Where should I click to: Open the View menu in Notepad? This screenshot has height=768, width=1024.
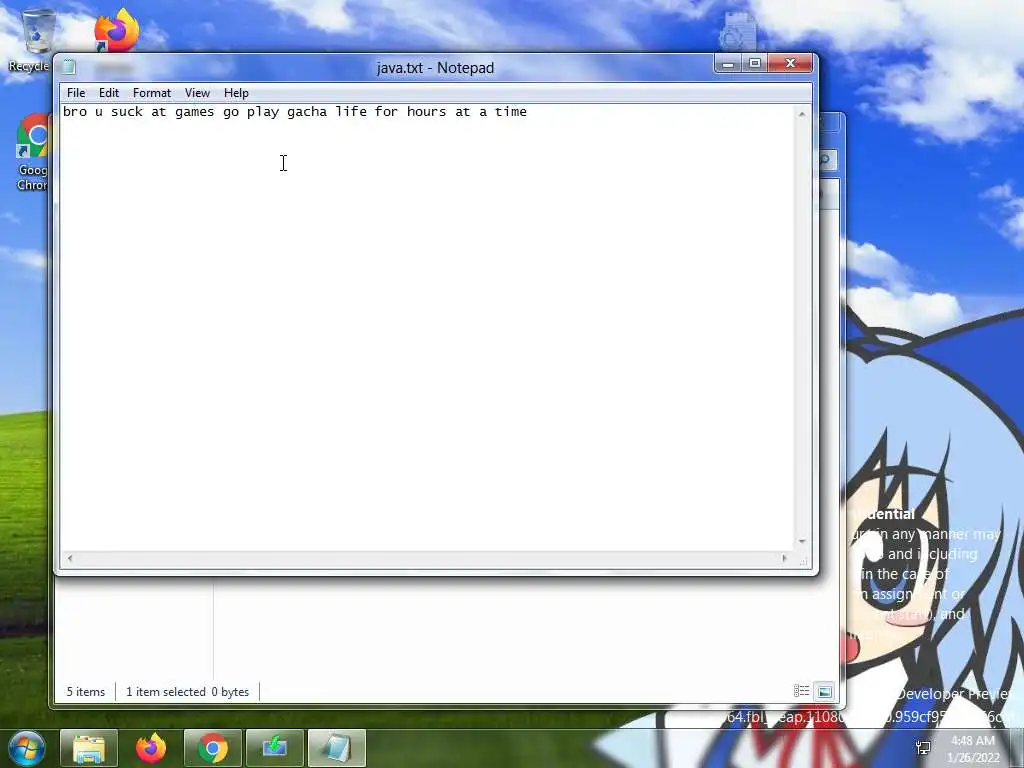point(197,93)
